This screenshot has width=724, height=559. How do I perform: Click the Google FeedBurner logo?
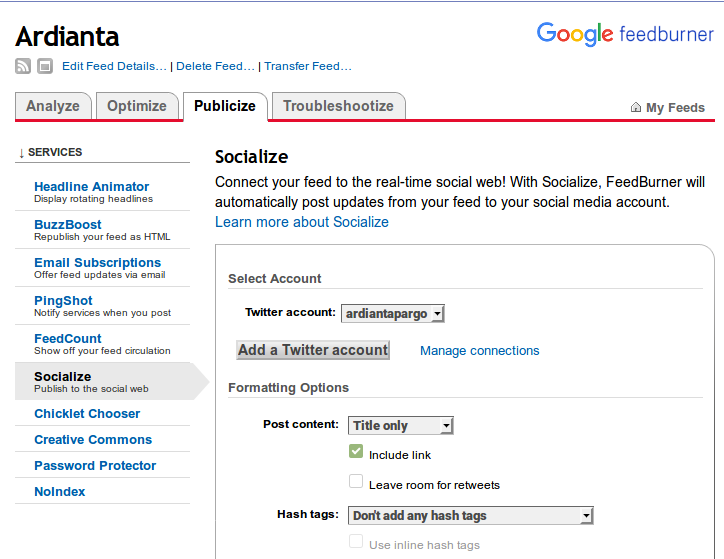[625, 33]
